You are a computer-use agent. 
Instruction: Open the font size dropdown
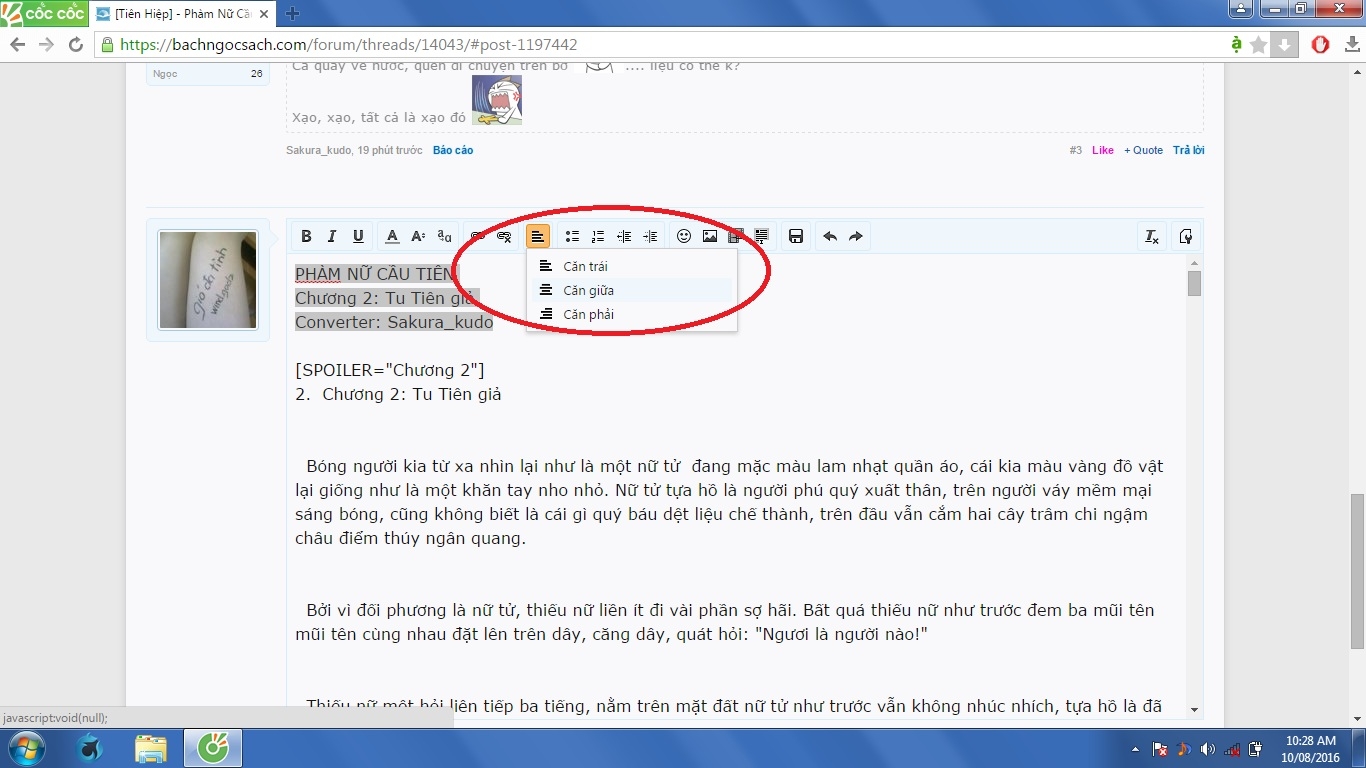point(419,237)
